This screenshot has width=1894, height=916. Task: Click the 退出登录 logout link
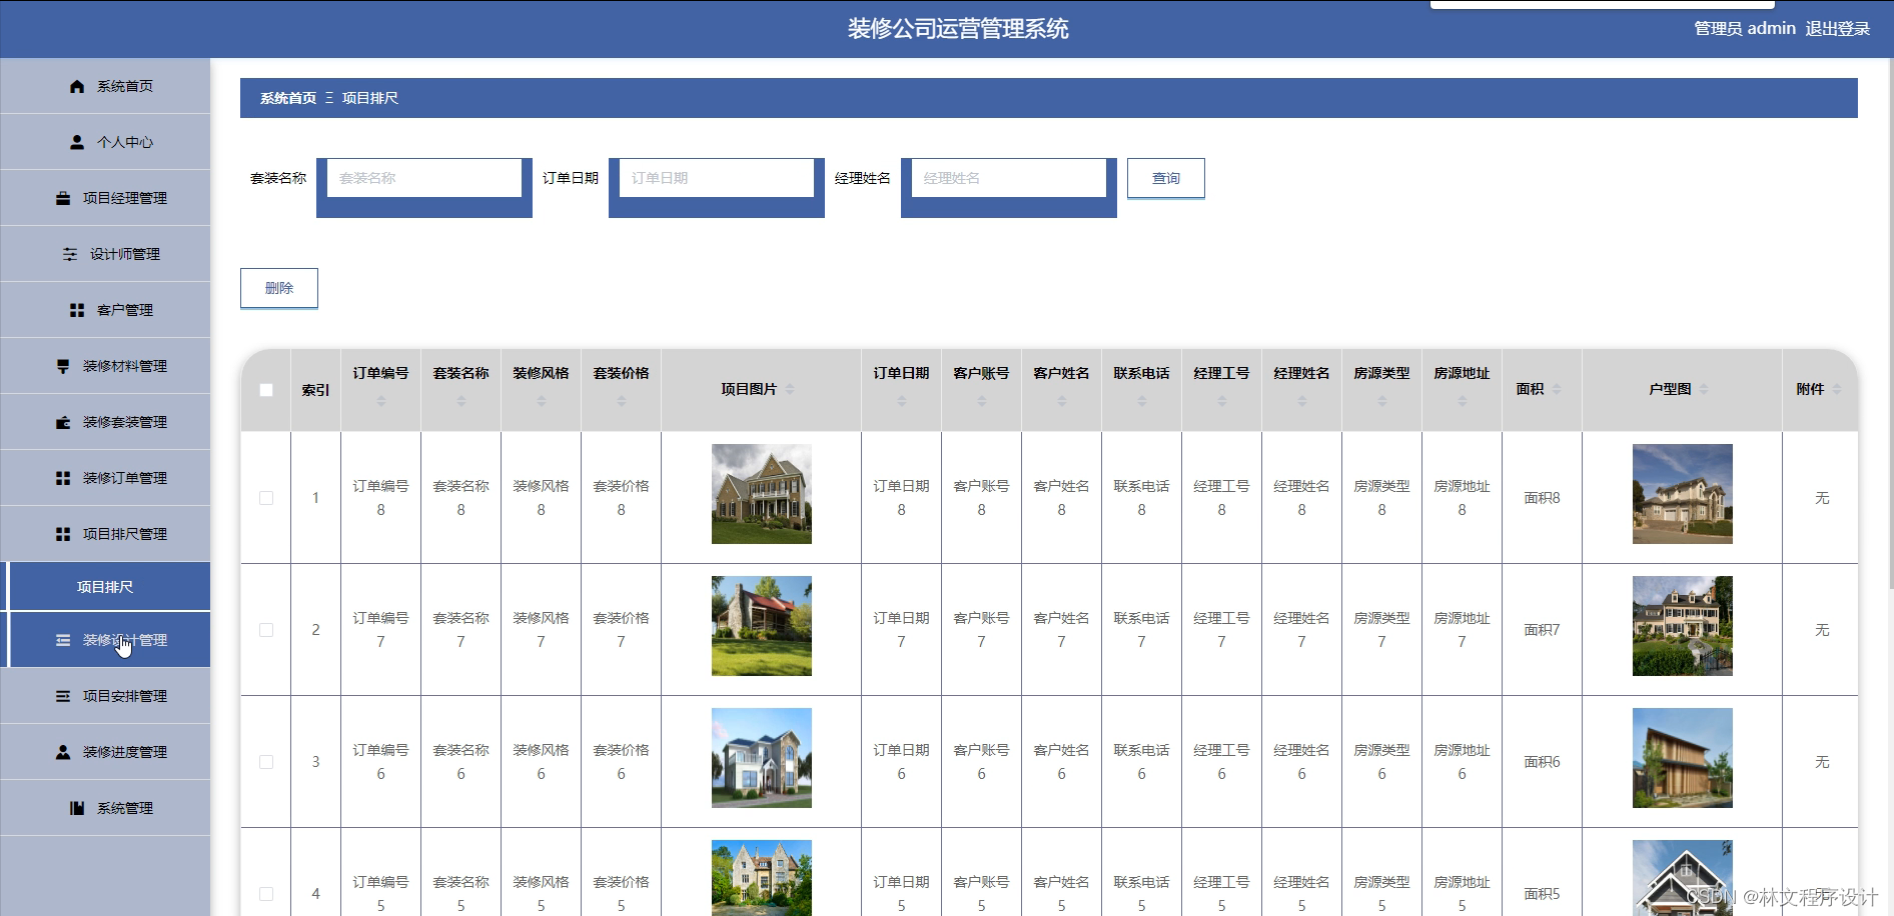coord(1838,28)
